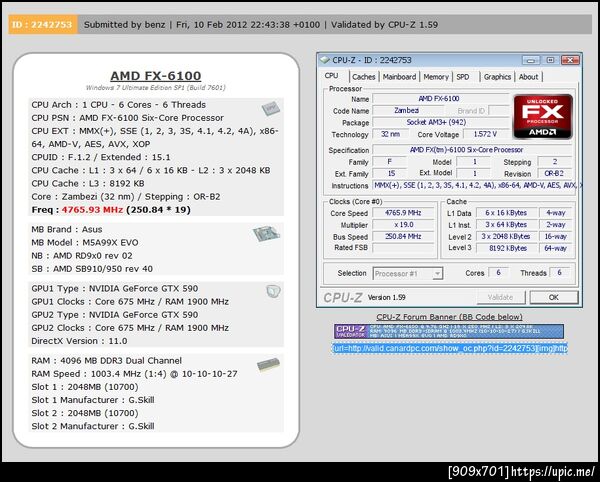Click the CPU-Z validator banner image
The image size is (600, 482).
tap(449, 331)
